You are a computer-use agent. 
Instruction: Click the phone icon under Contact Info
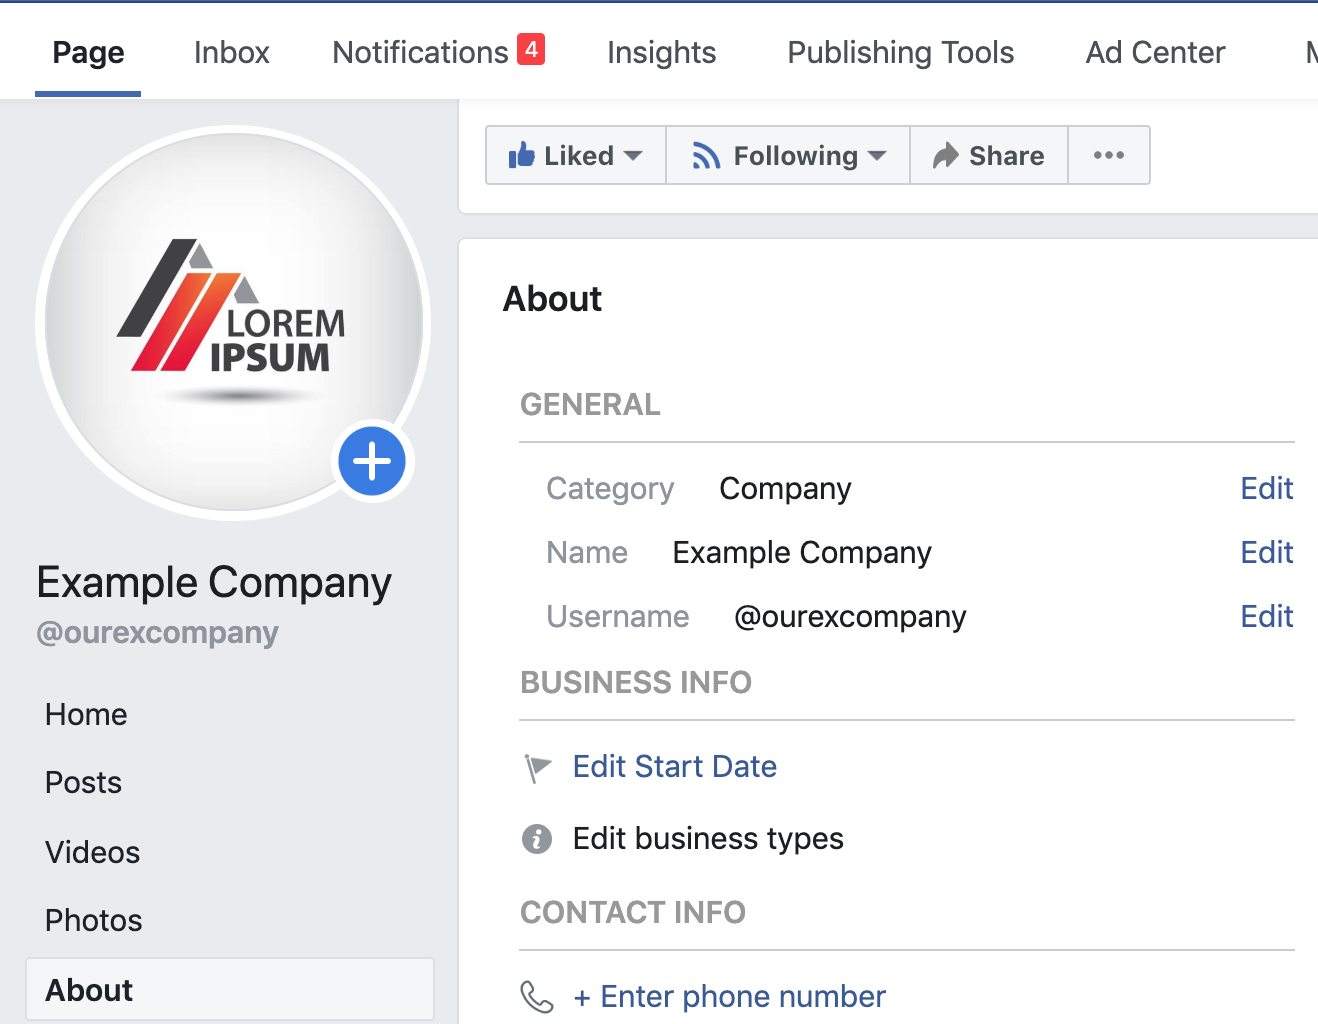(537, 996)
